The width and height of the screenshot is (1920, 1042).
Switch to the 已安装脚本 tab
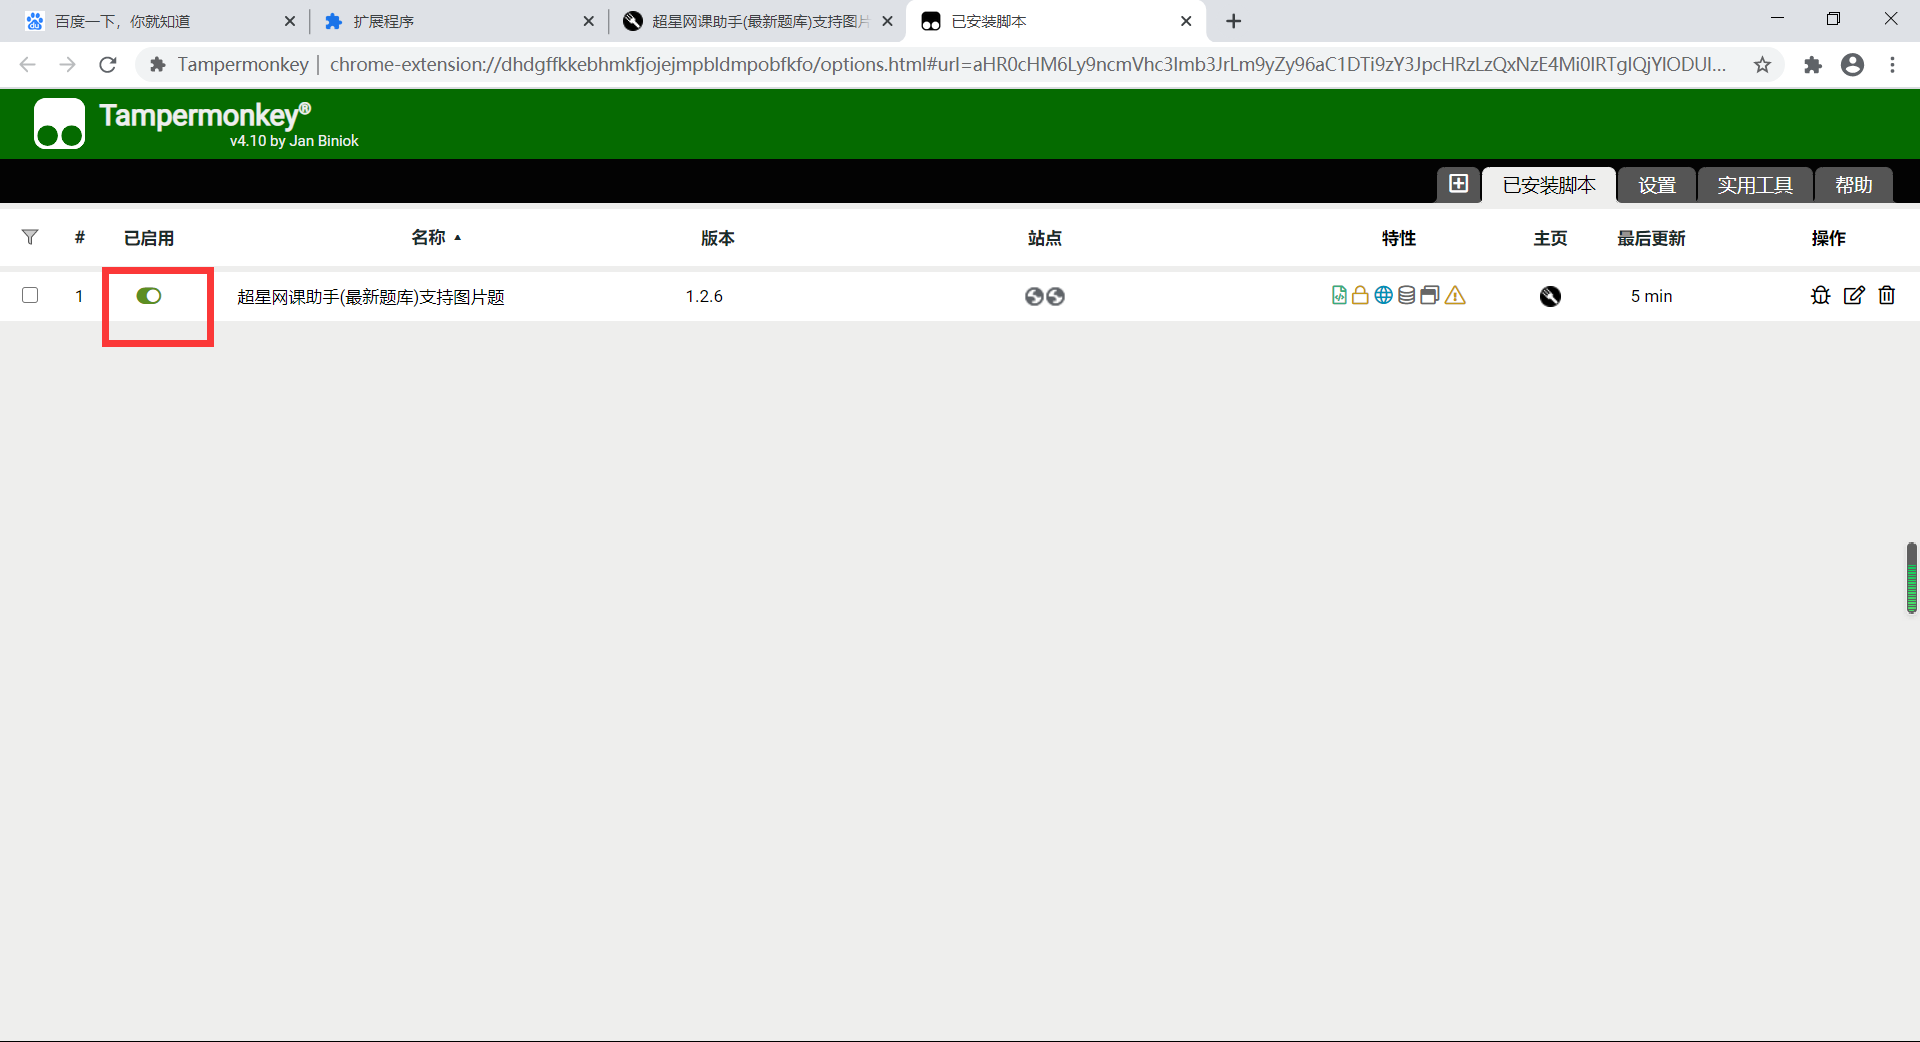[1549, 185]
